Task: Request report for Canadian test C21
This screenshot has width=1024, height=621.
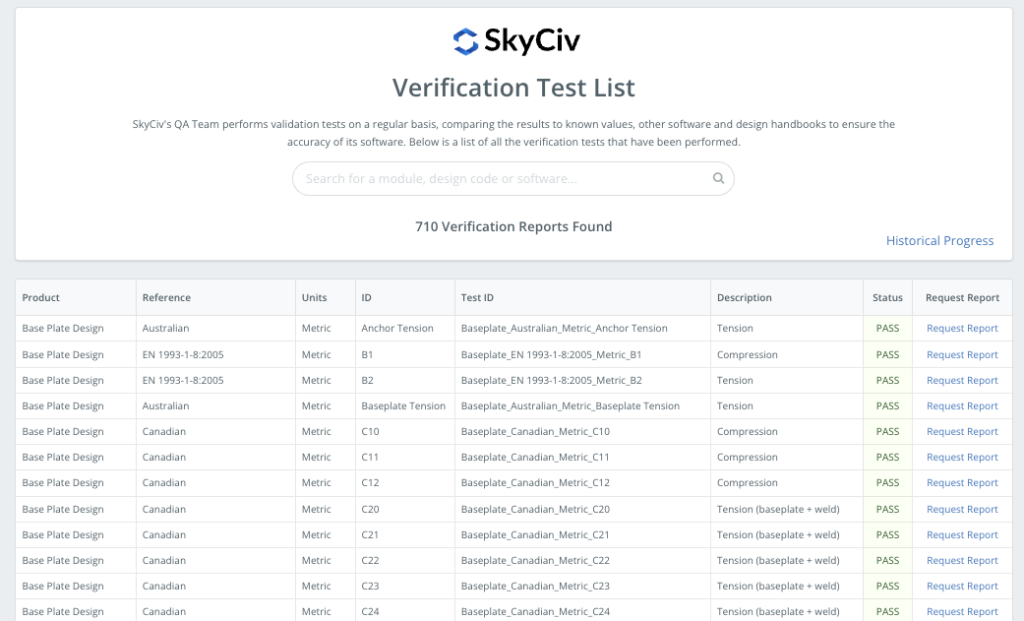Action: 961,535
